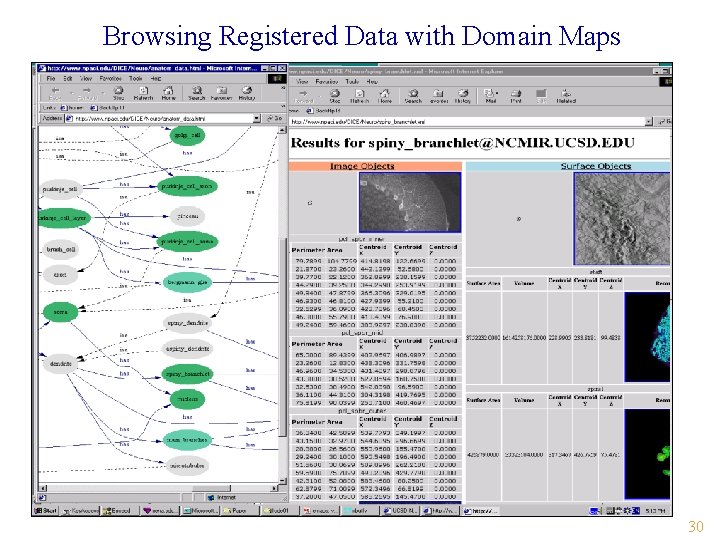Open History icon in left browser toolbar
This screenshot has width=720, height=540.
pyautogui.click(x=247, y=93)
